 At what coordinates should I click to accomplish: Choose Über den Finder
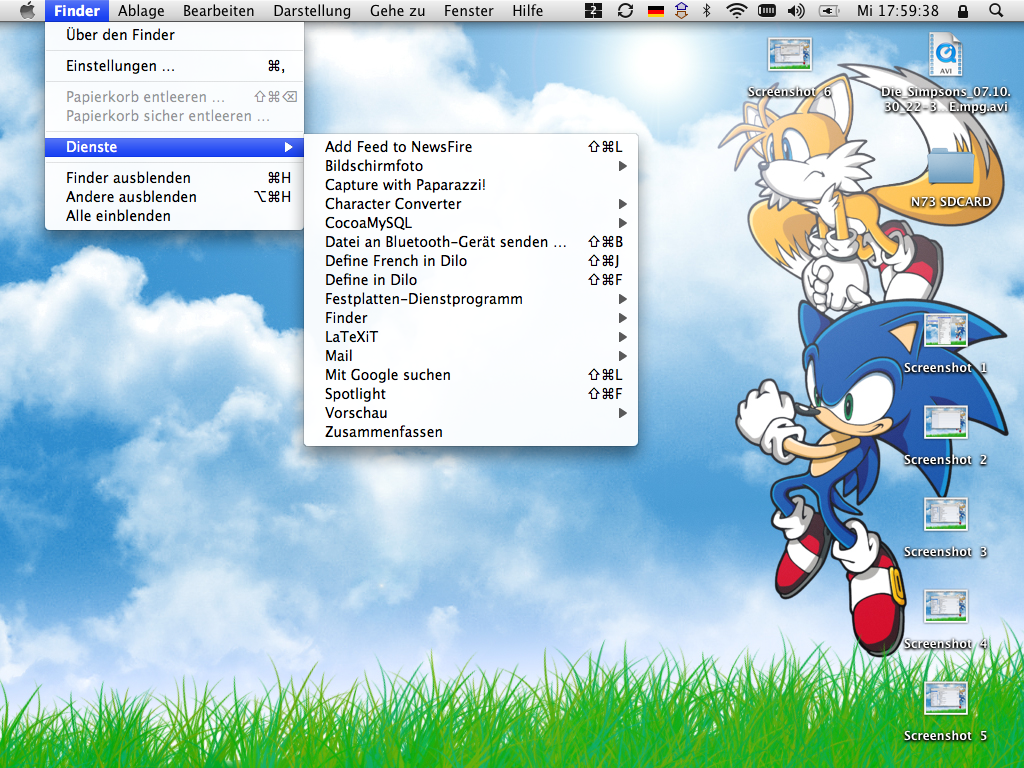pyautogui.click(x=174, y=35)
